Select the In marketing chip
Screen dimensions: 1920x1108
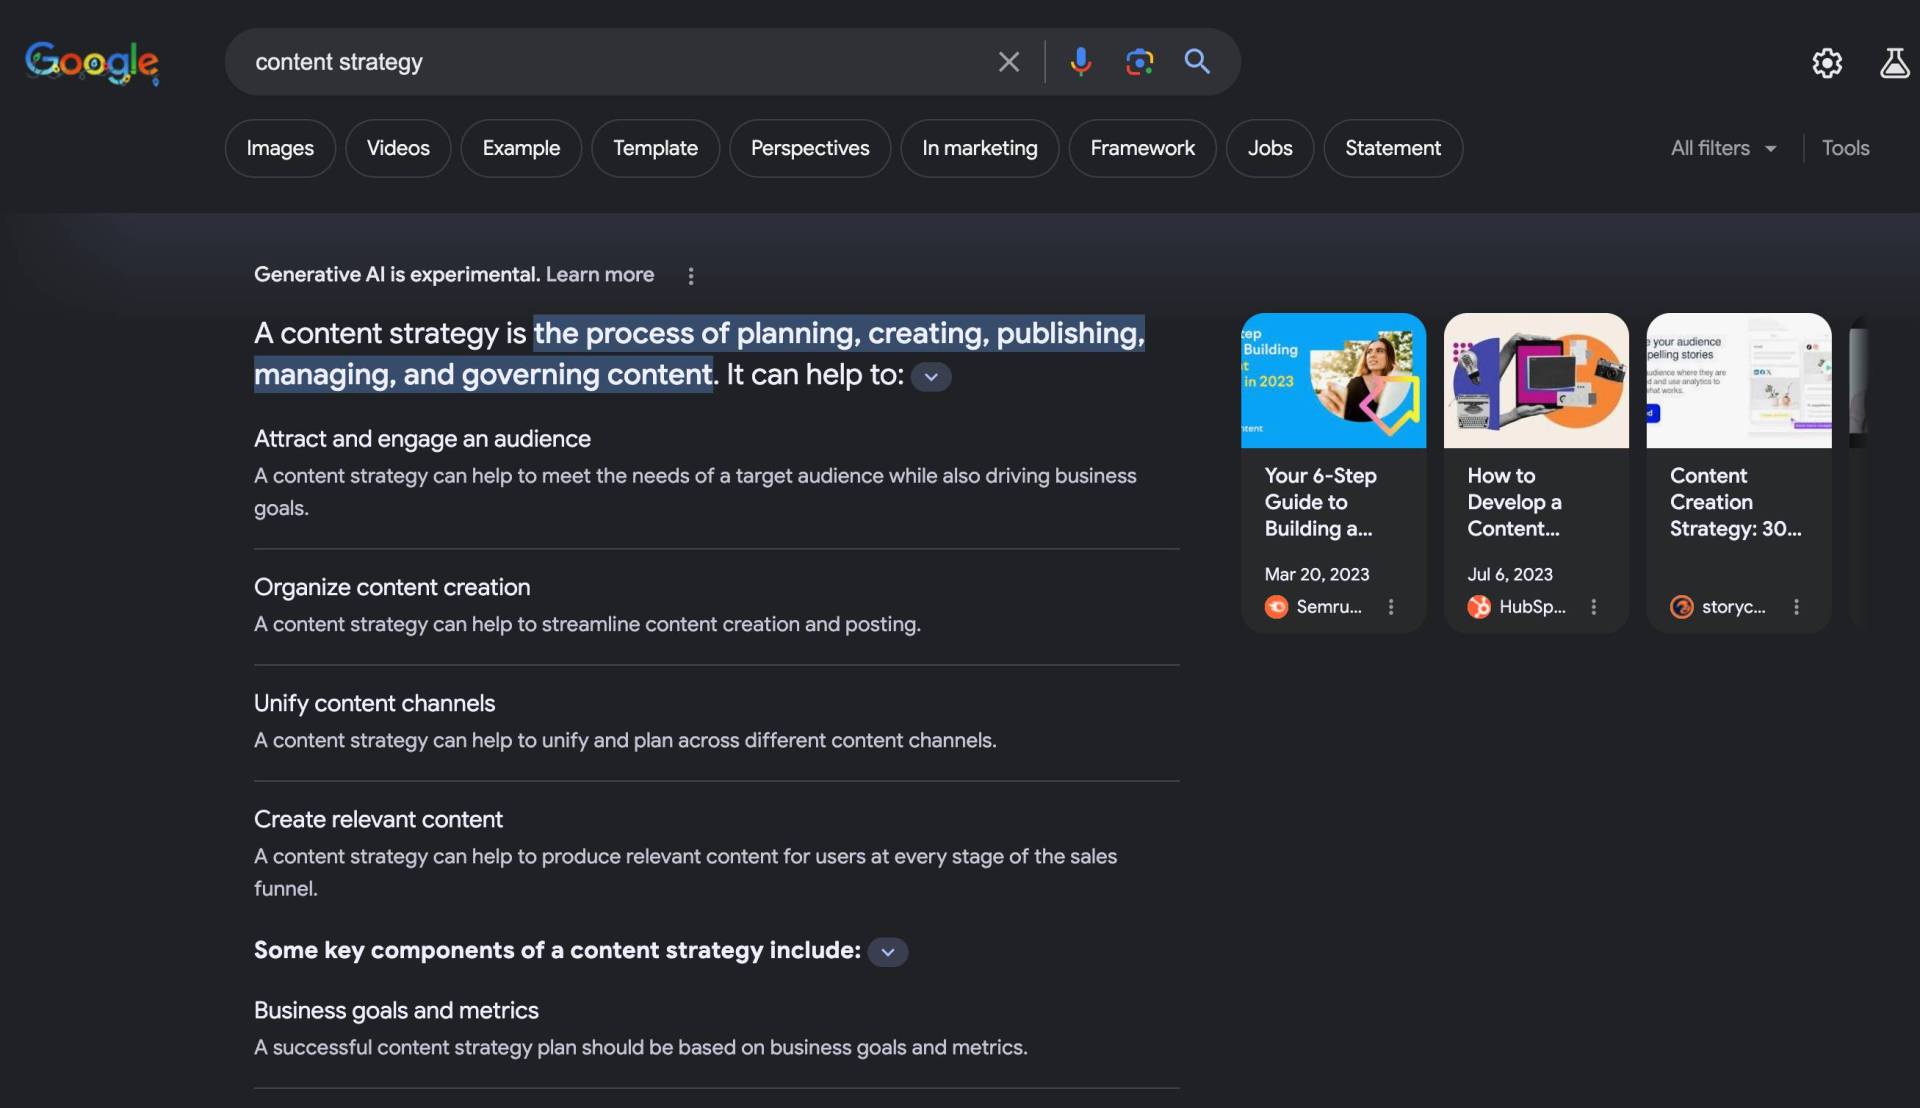(x=980, y=148)
